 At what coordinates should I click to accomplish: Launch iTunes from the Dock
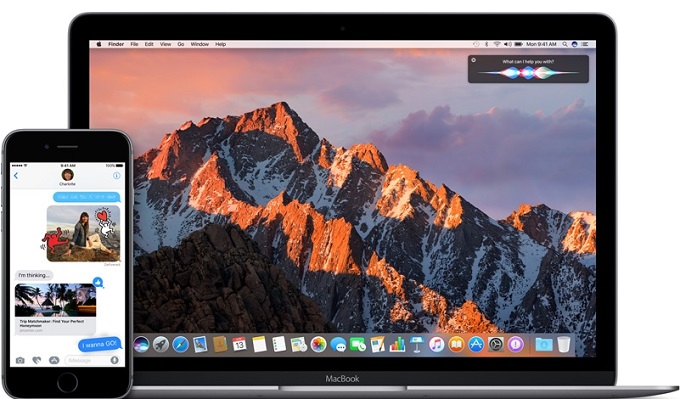click(437, 345)
